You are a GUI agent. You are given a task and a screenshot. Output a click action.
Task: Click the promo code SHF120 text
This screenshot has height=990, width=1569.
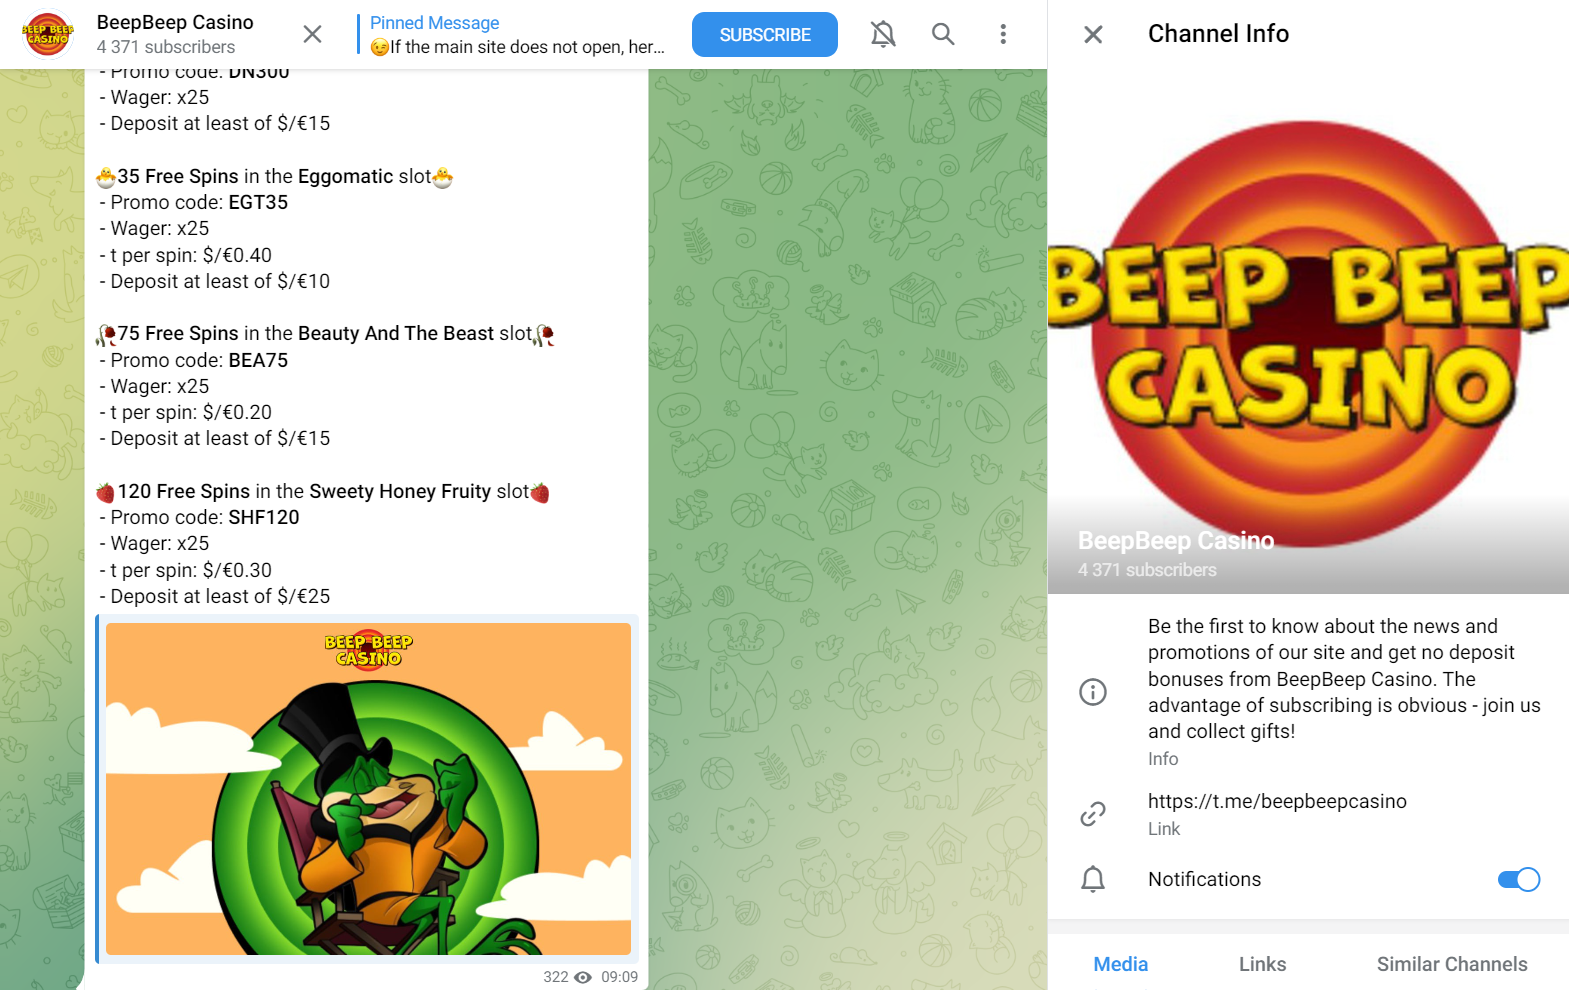pyautogui.click(x=264, y=517)
